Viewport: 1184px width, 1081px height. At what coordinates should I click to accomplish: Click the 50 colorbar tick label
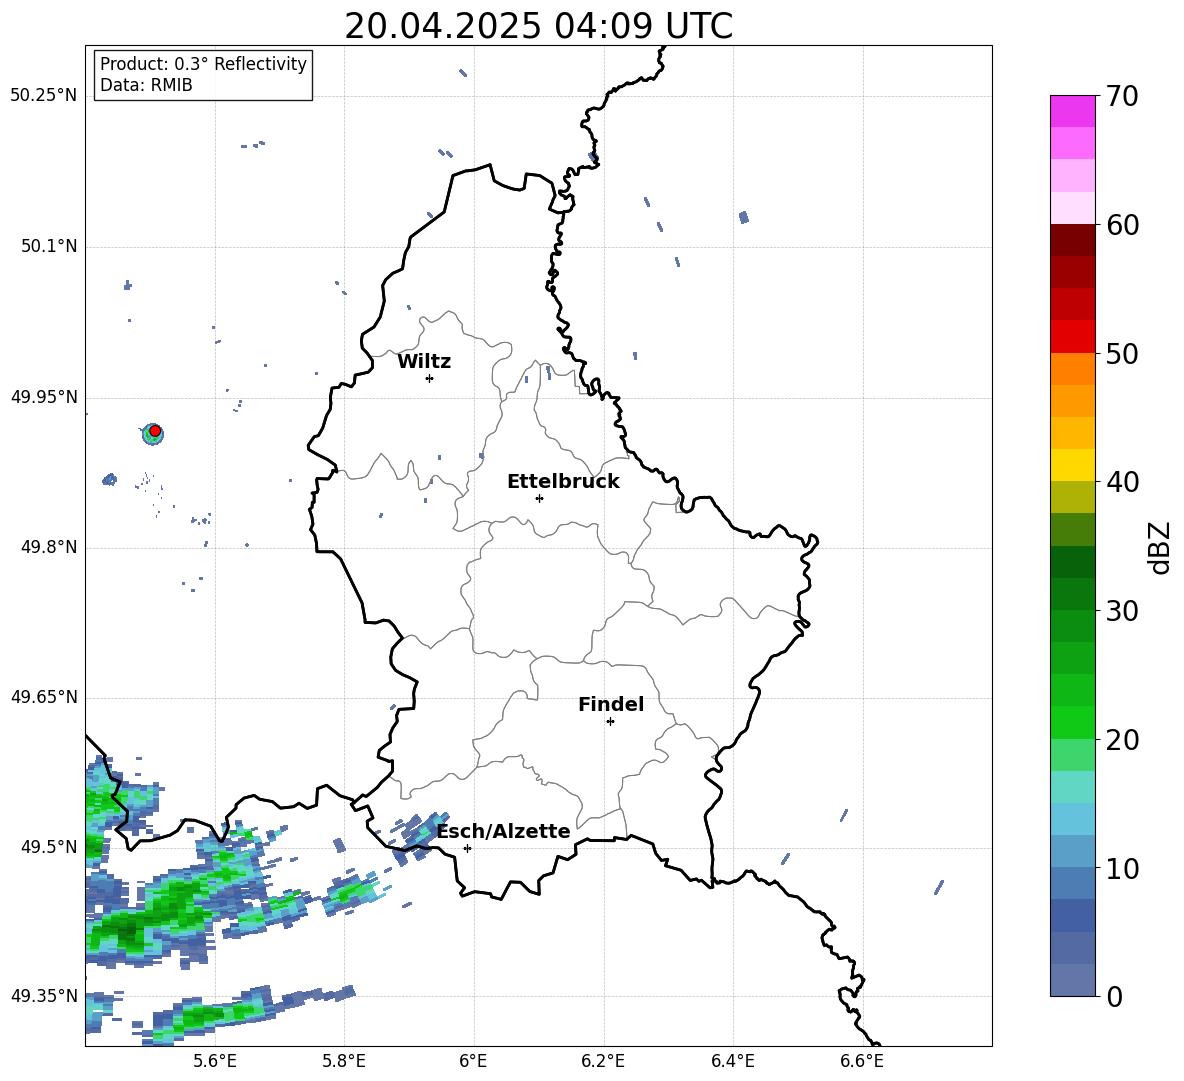click(x=1122, y=354)
